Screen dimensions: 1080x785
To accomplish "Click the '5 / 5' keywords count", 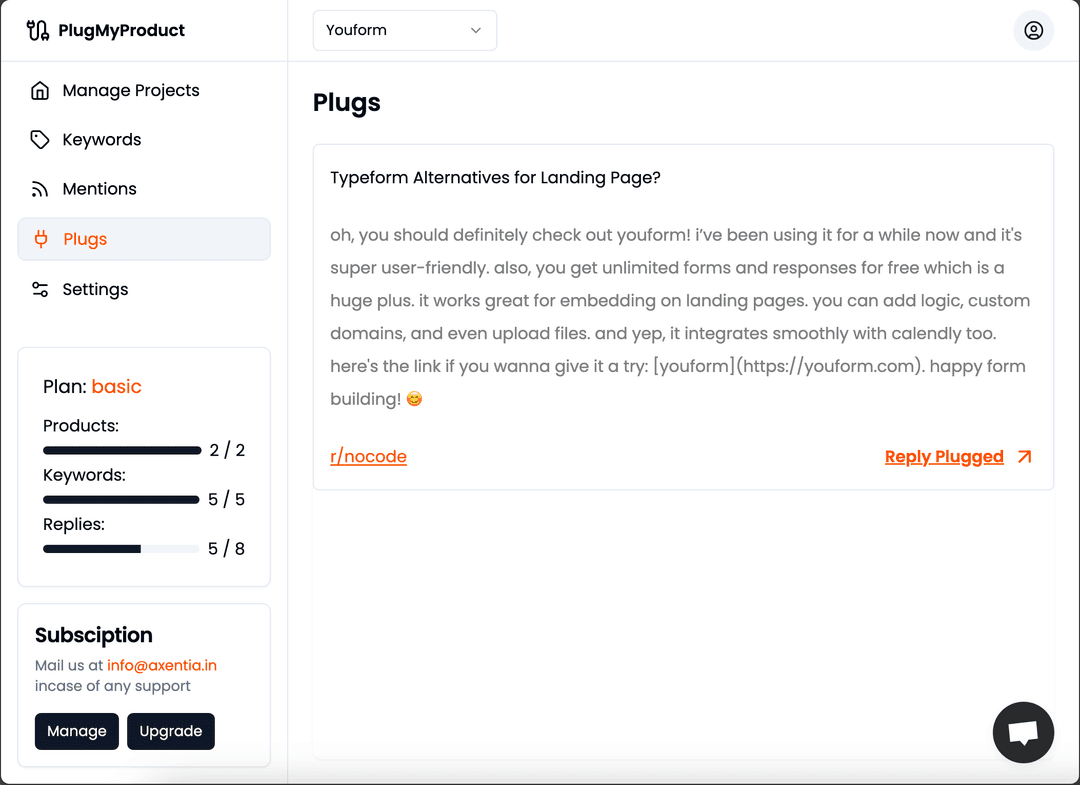I will pyautogui.click(x=227, y=500).
